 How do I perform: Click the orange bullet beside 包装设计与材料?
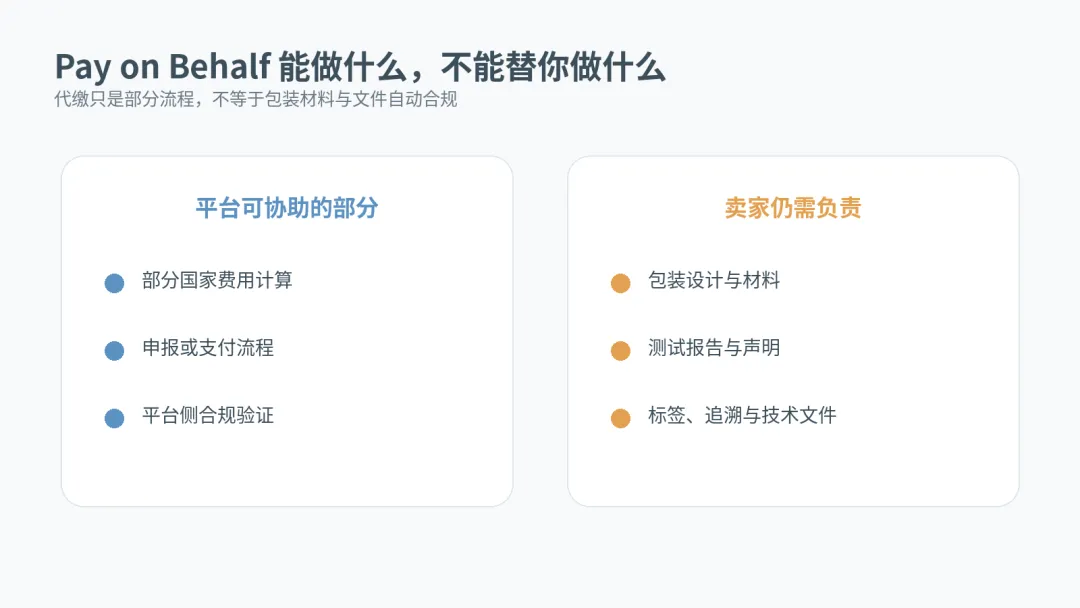621,283
